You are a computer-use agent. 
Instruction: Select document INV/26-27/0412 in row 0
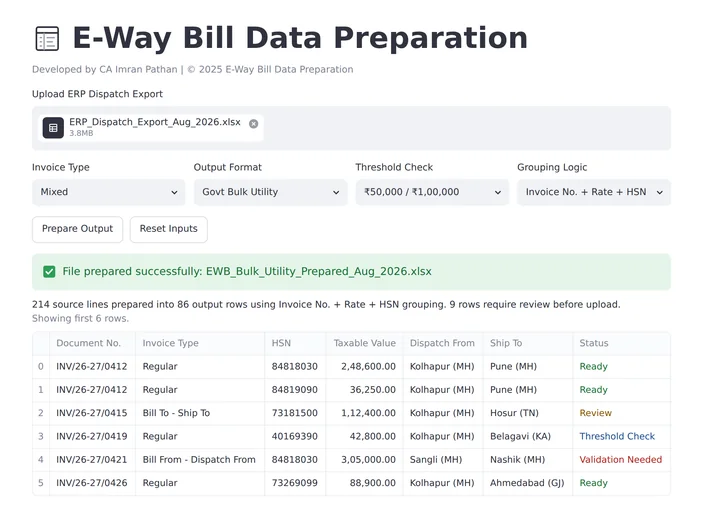(x=91, y=367)
